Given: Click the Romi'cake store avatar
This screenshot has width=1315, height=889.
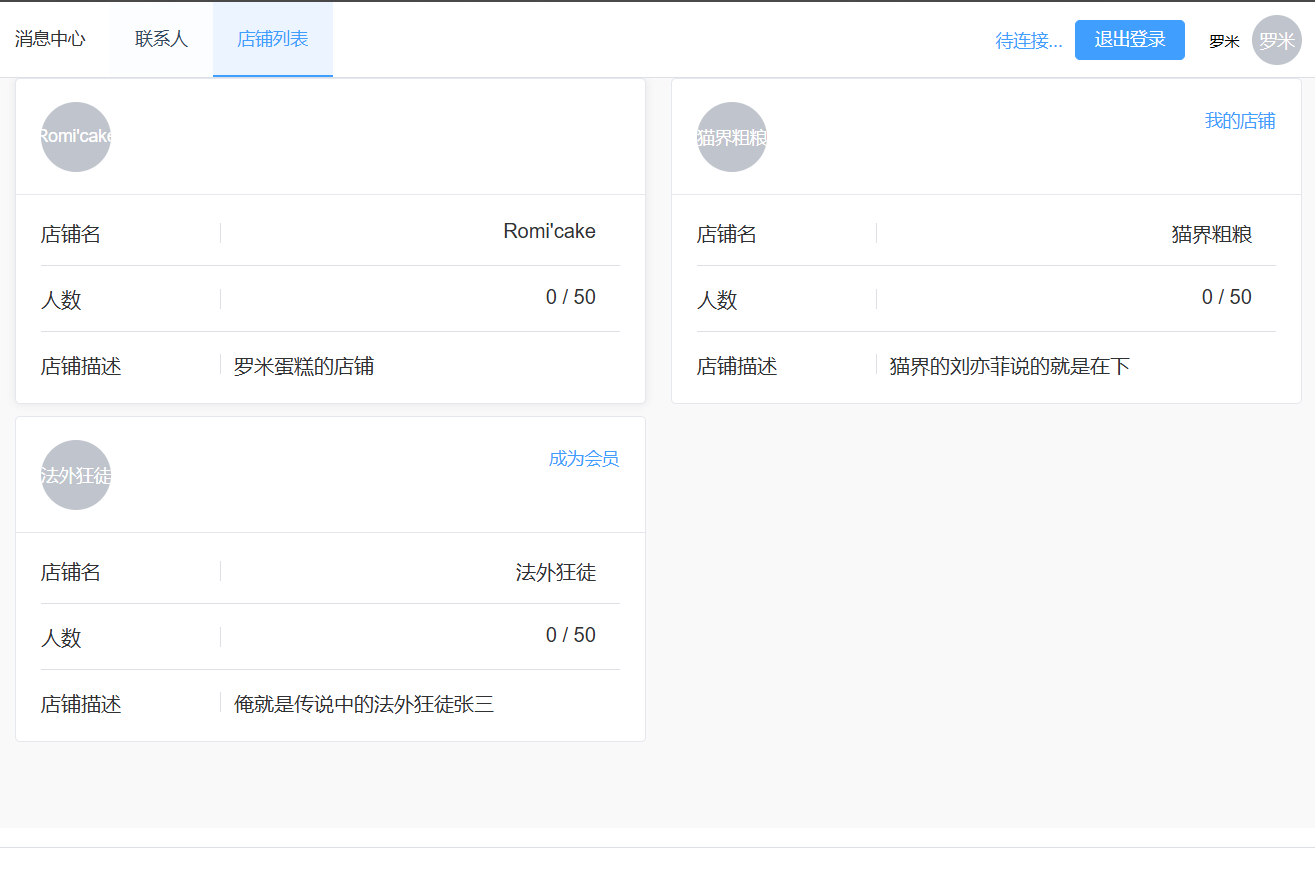Looking at the screenshot, I should tap(76, 137).
